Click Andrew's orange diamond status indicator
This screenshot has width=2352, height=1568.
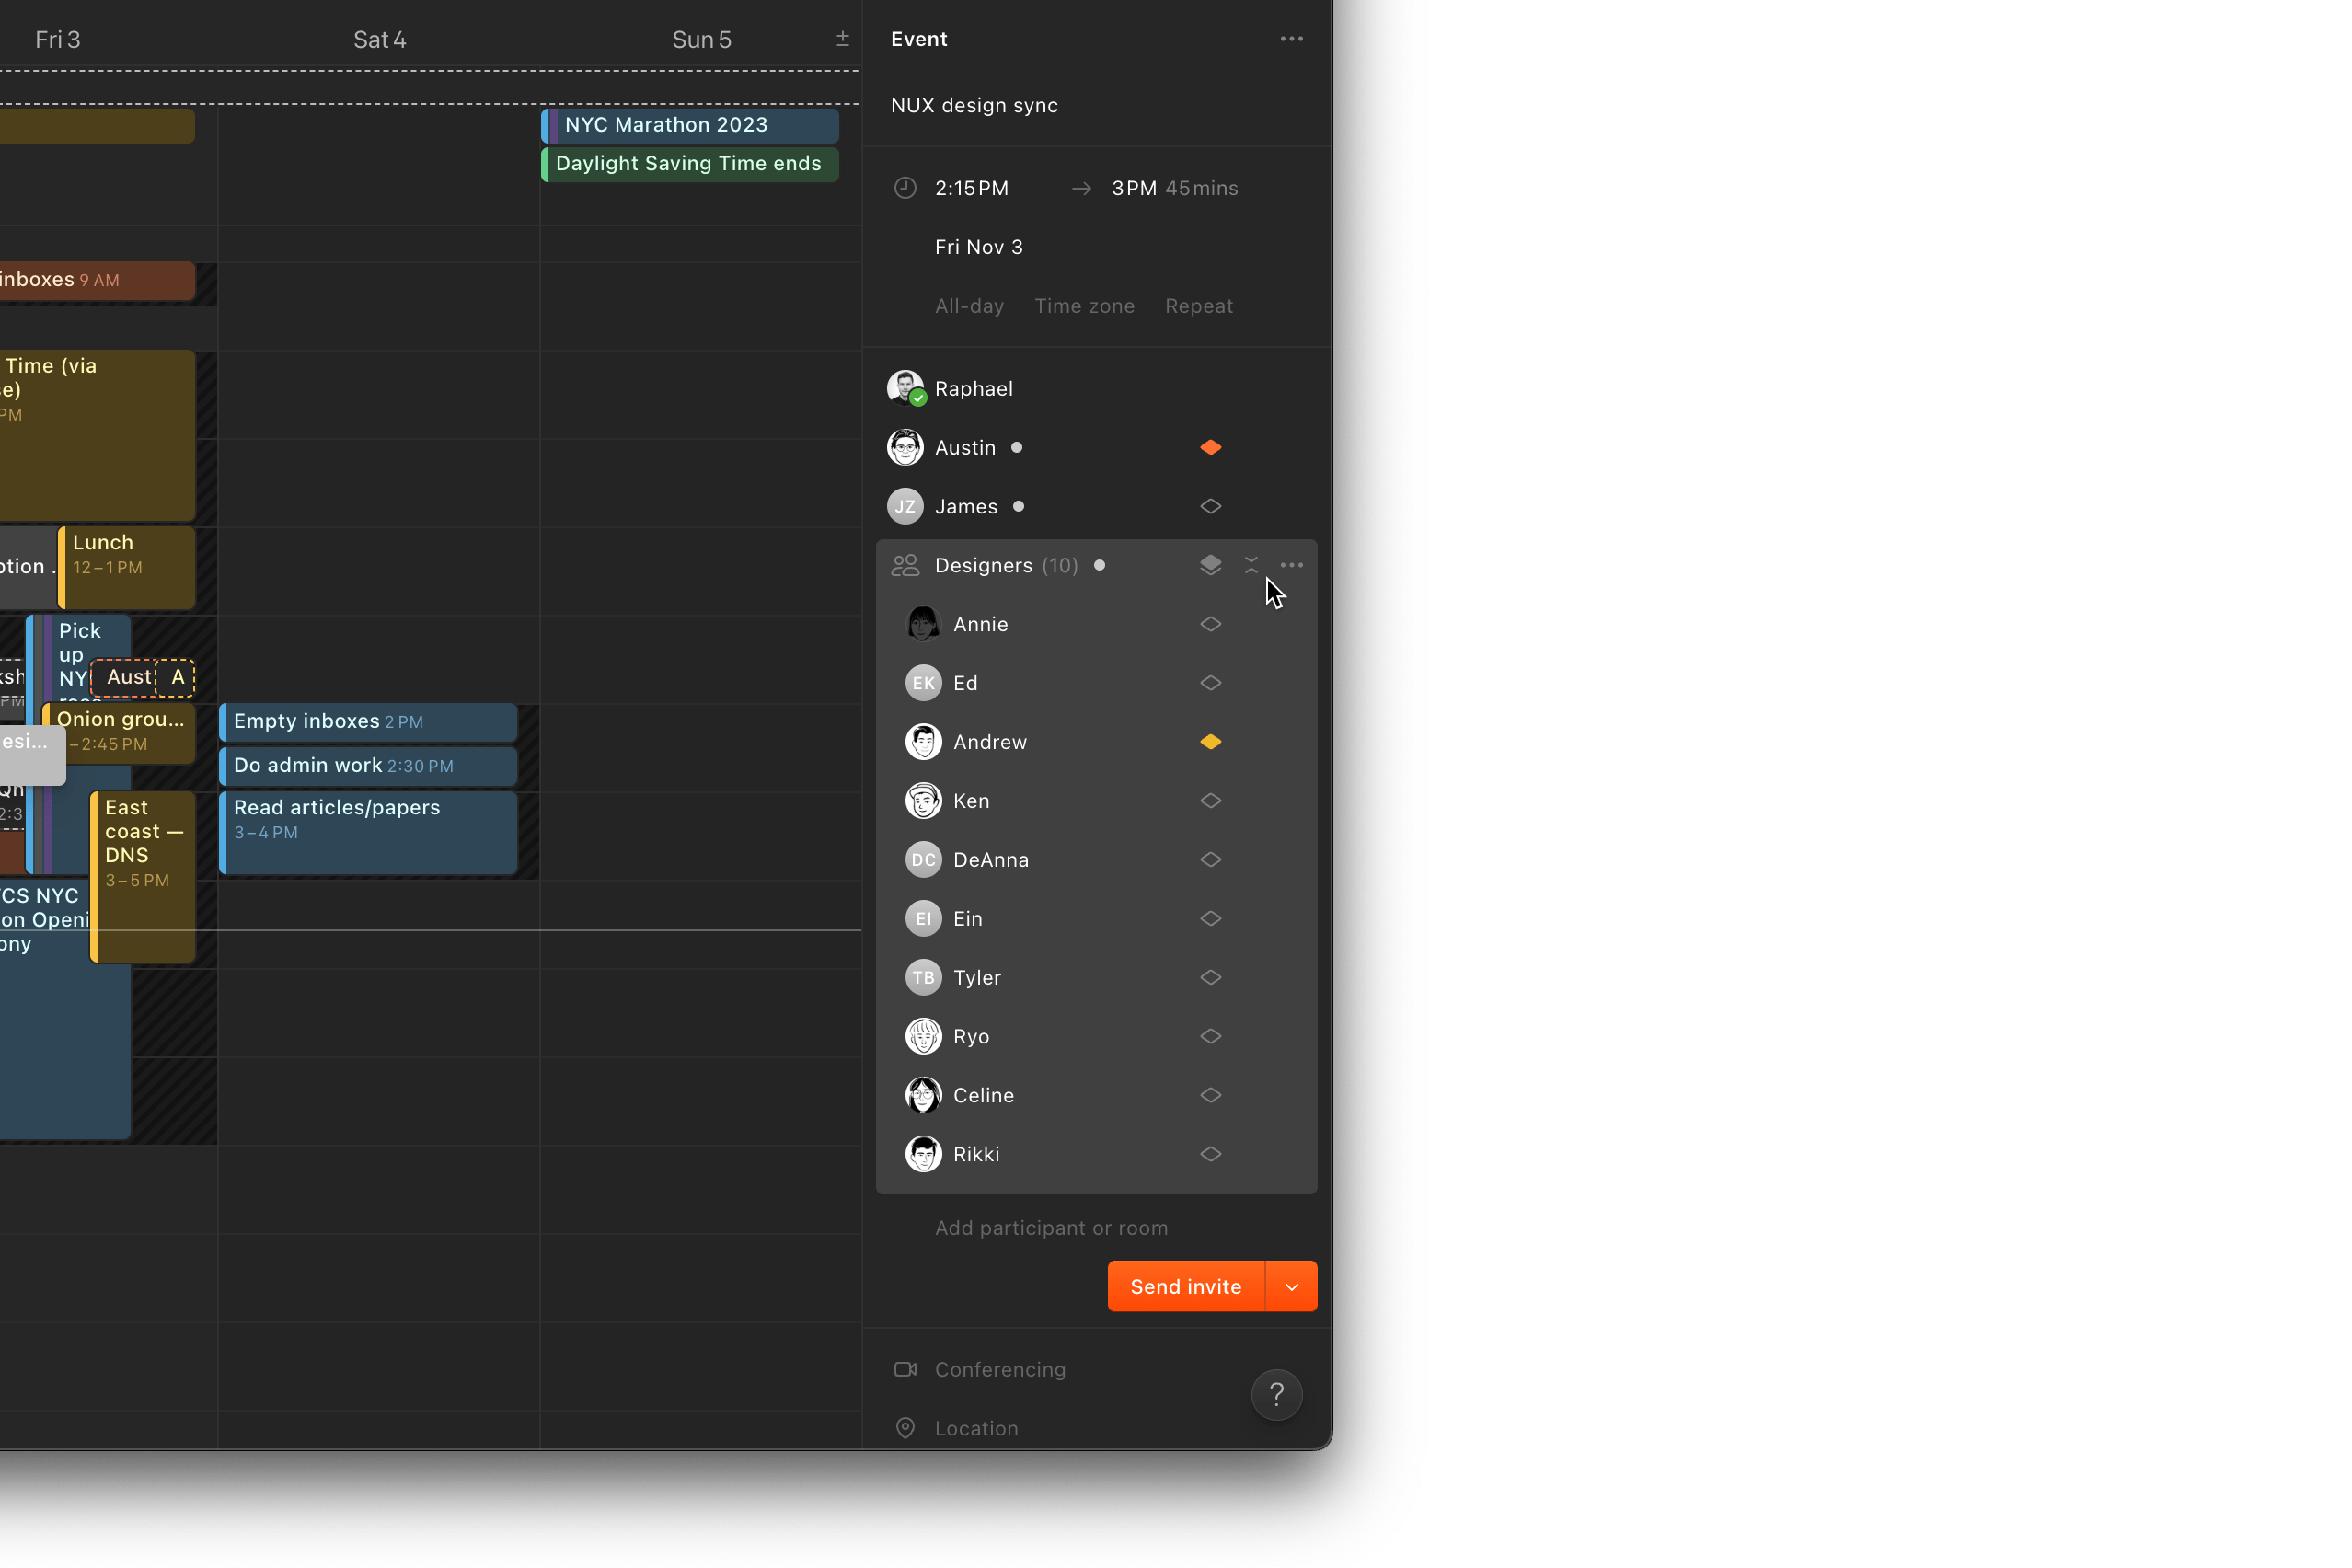(1211, 742)
